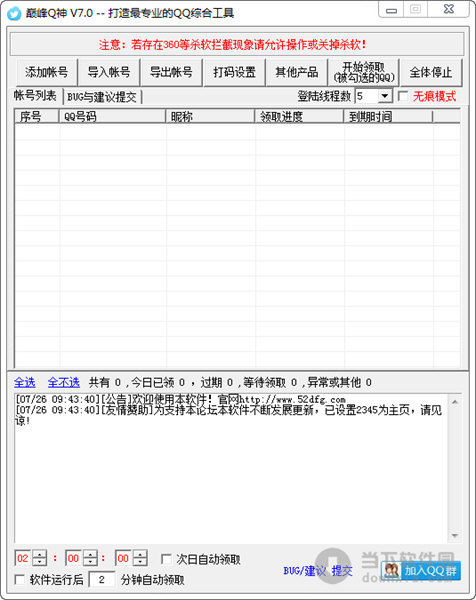Open 打码设置 captcha settings
The image size is (476, 600).
pos(234,72)
